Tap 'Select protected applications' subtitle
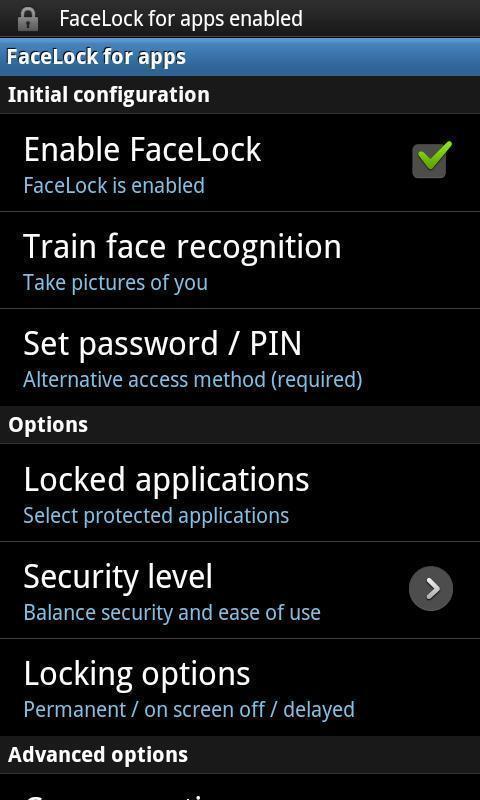 [x=156, y=515]
